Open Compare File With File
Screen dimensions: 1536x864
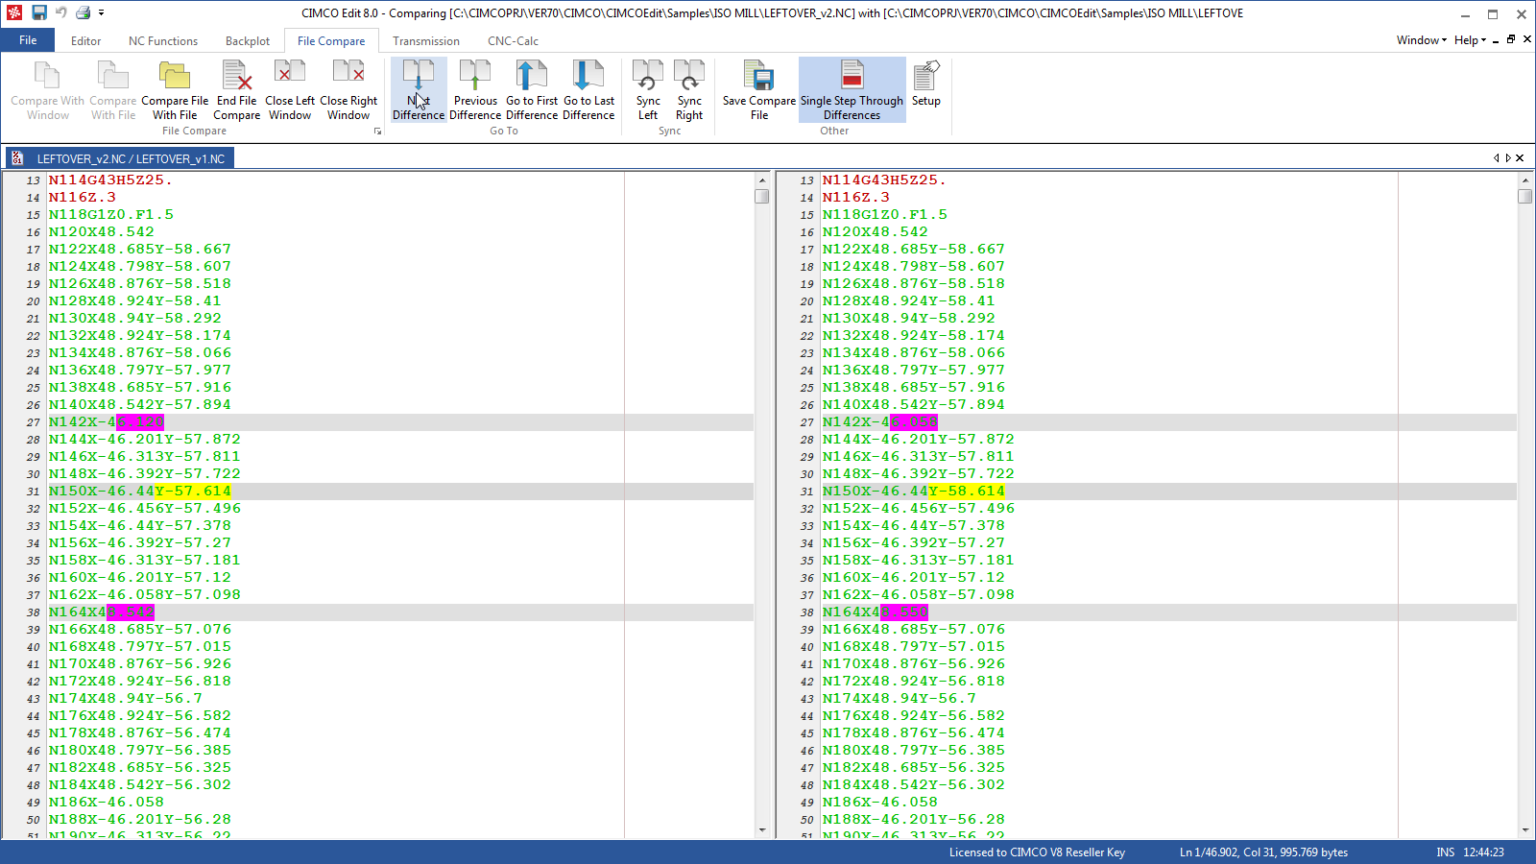coord(175,90)
